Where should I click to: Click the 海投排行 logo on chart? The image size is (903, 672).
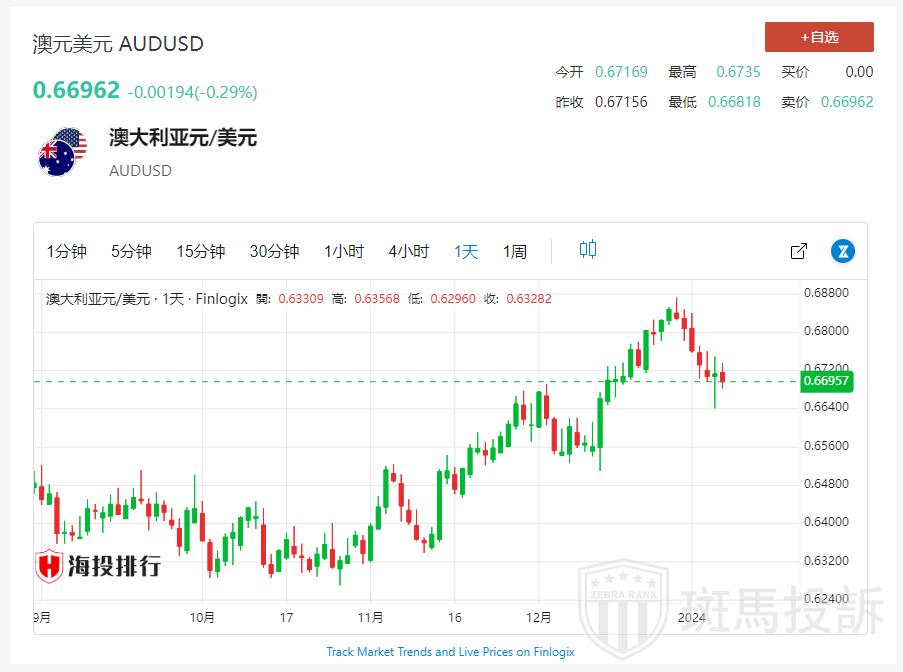pyautogui.click(x=98, y=566)
